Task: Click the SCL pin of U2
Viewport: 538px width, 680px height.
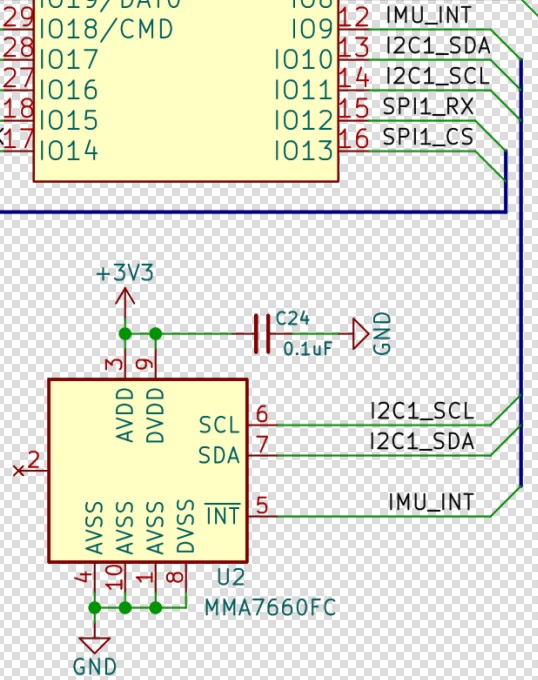Action: pyautogui.click(x=219, y=425)
